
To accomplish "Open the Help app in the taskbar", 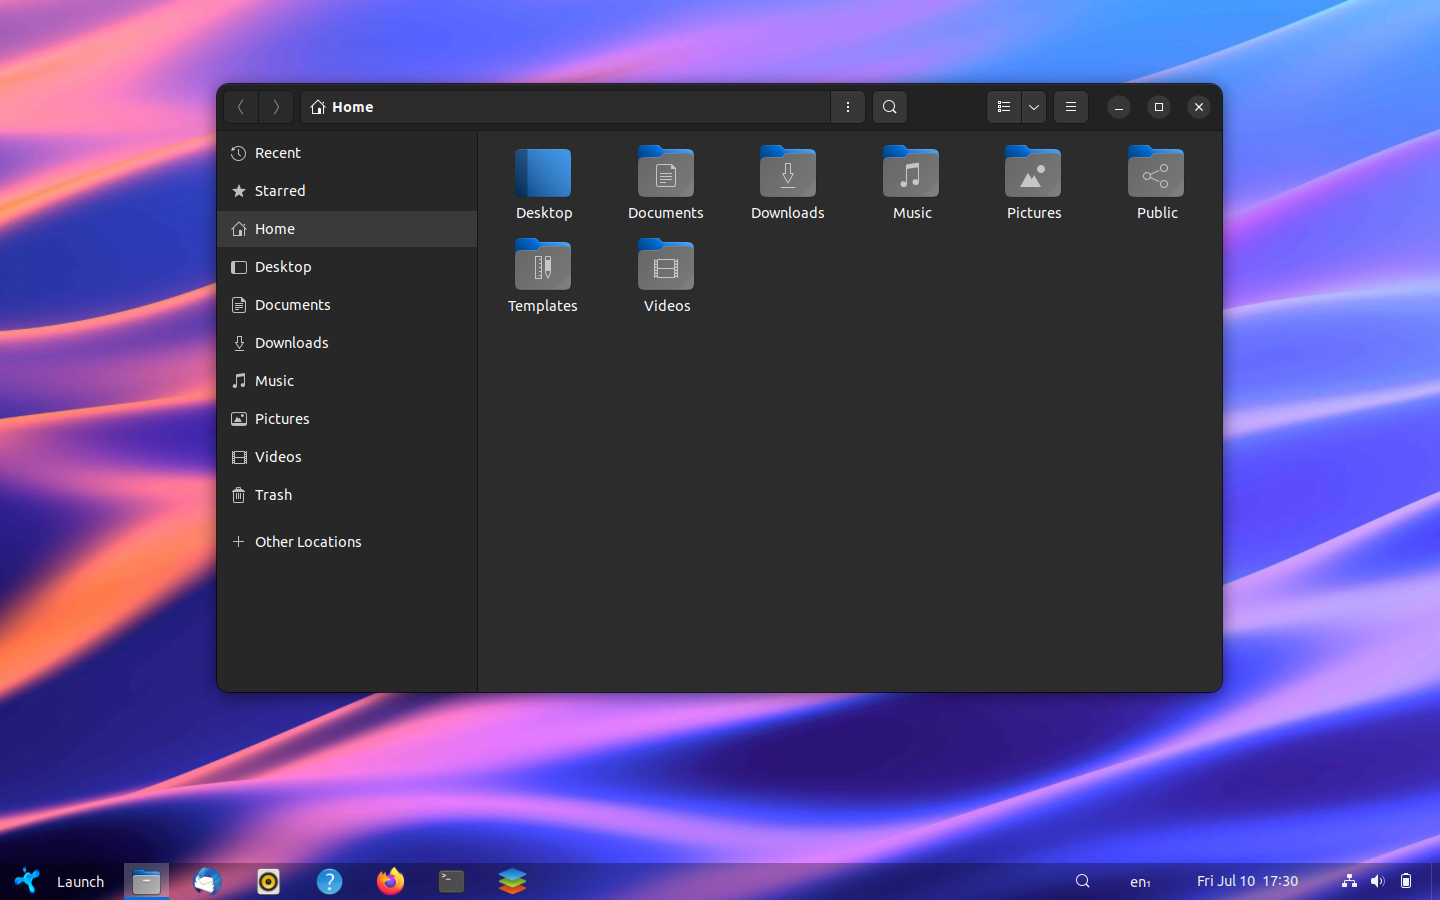I will coord(329,881).
